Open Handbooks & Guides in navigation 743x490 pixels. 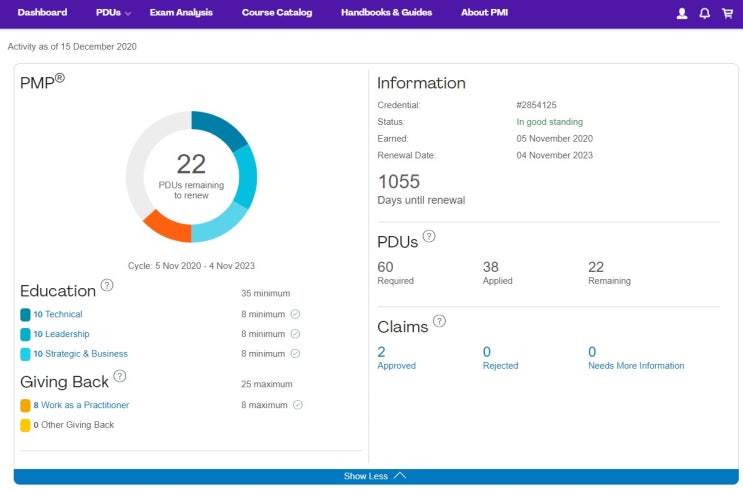pyautogui.click(x=386, y=13)
